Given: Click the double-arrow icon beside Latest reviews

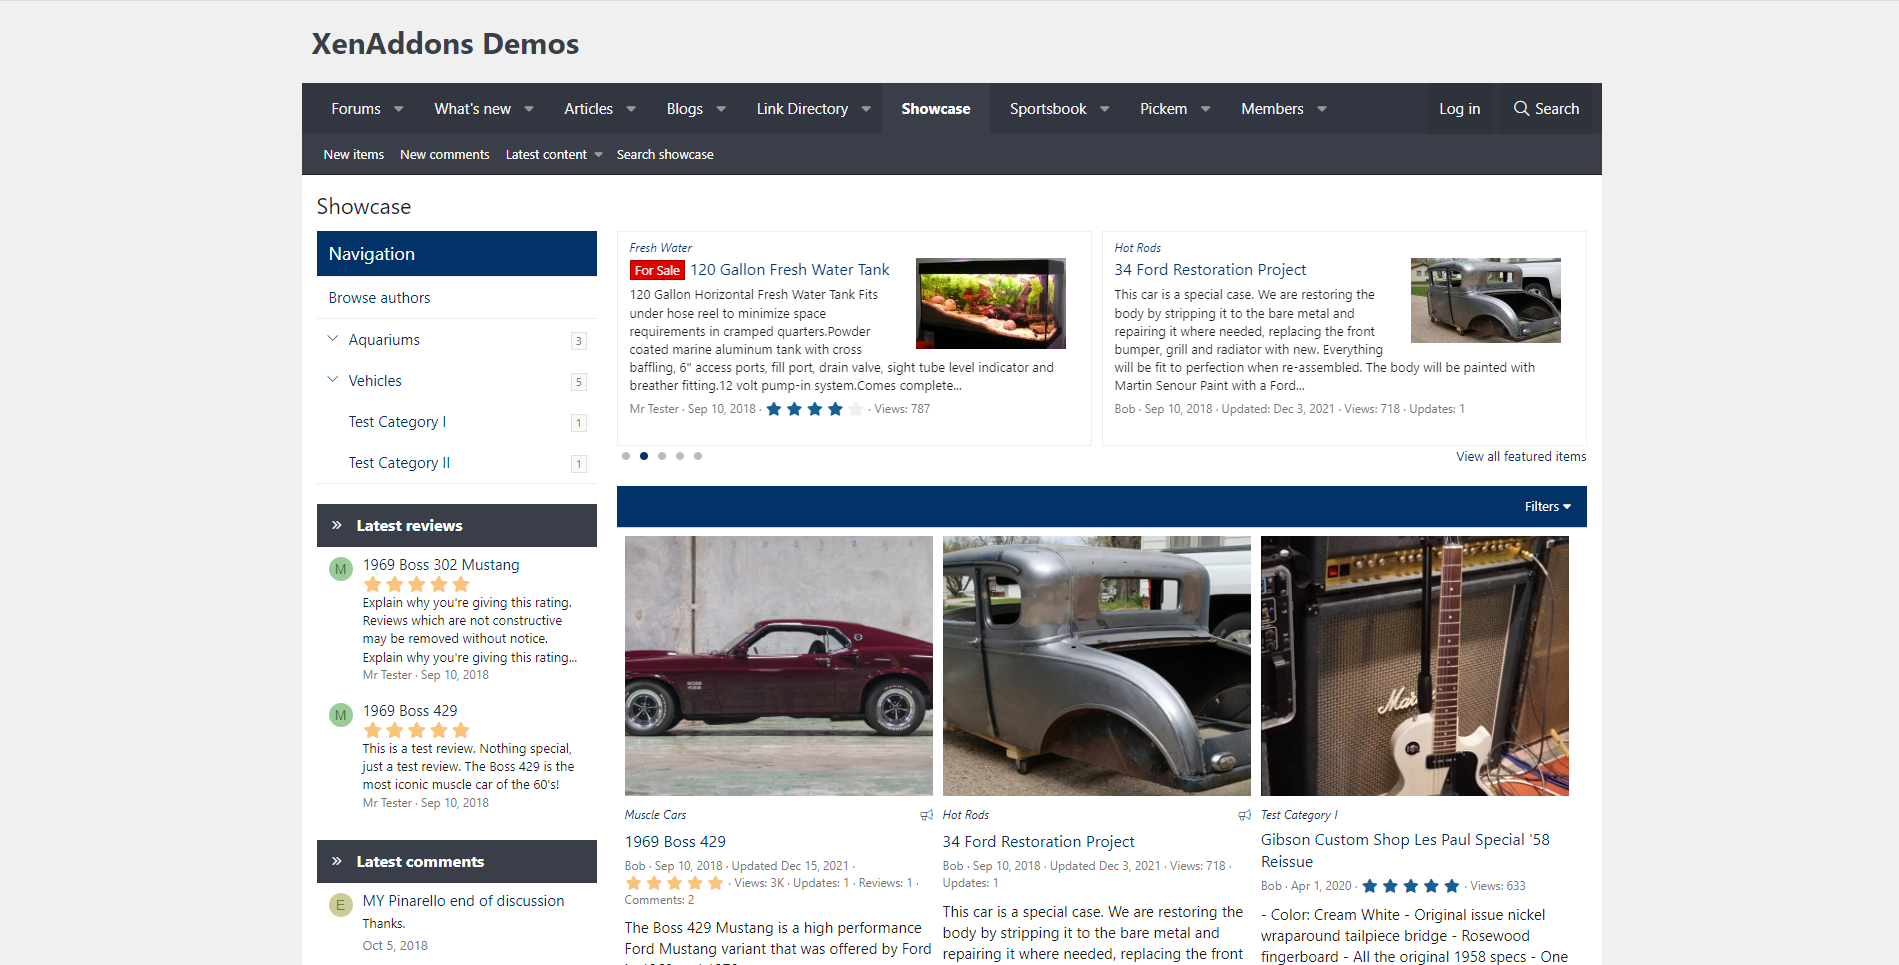Looking at the screenshot, I should pyautogui.click(x=337, y=525).
